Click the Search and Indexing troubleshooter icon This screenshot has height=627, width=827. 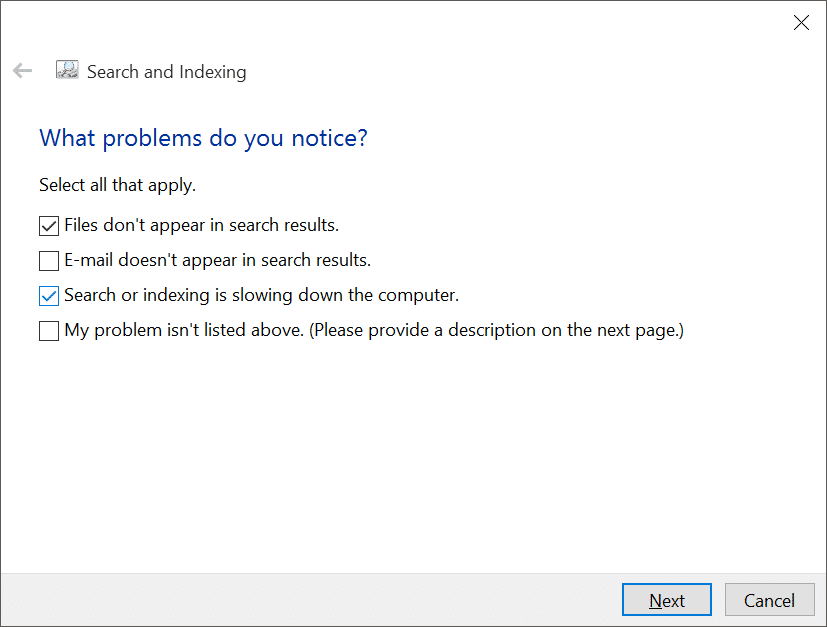pos(67,70)
